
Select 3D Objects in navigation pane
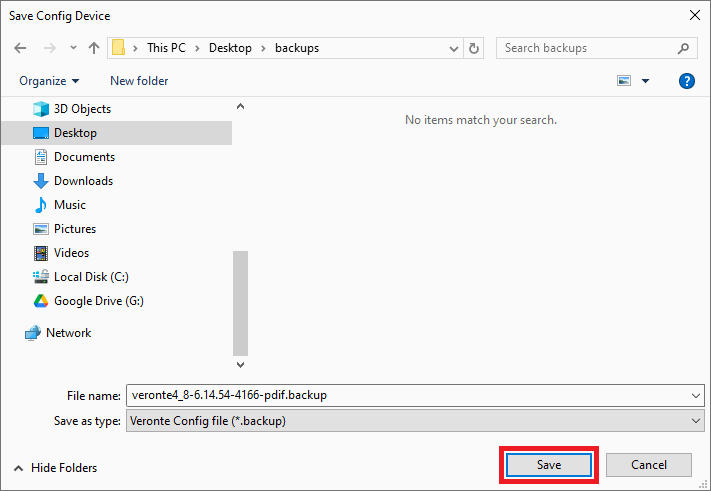click(x=82, y=109)
